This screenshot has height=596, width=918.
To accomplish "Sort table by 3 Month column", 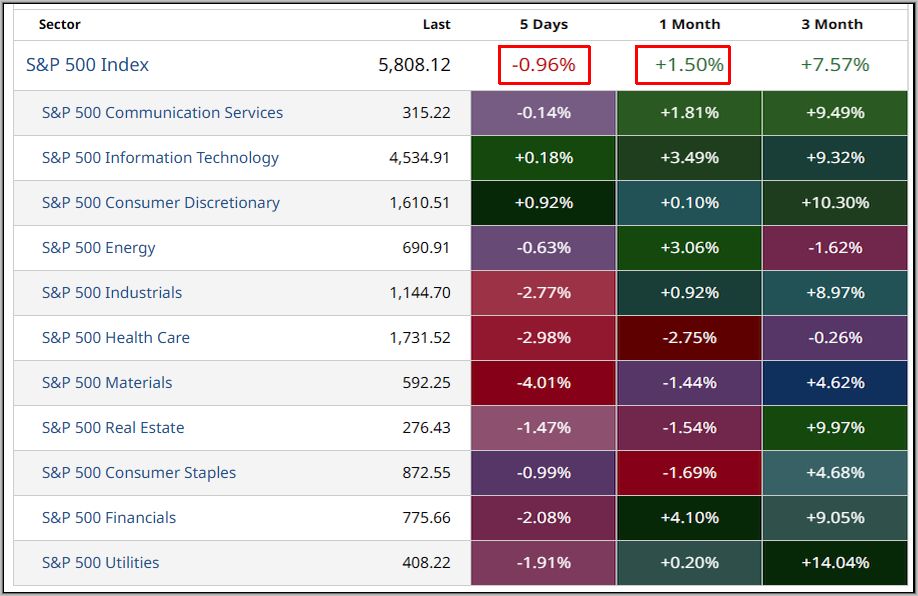I will click(x=832, y=24).
